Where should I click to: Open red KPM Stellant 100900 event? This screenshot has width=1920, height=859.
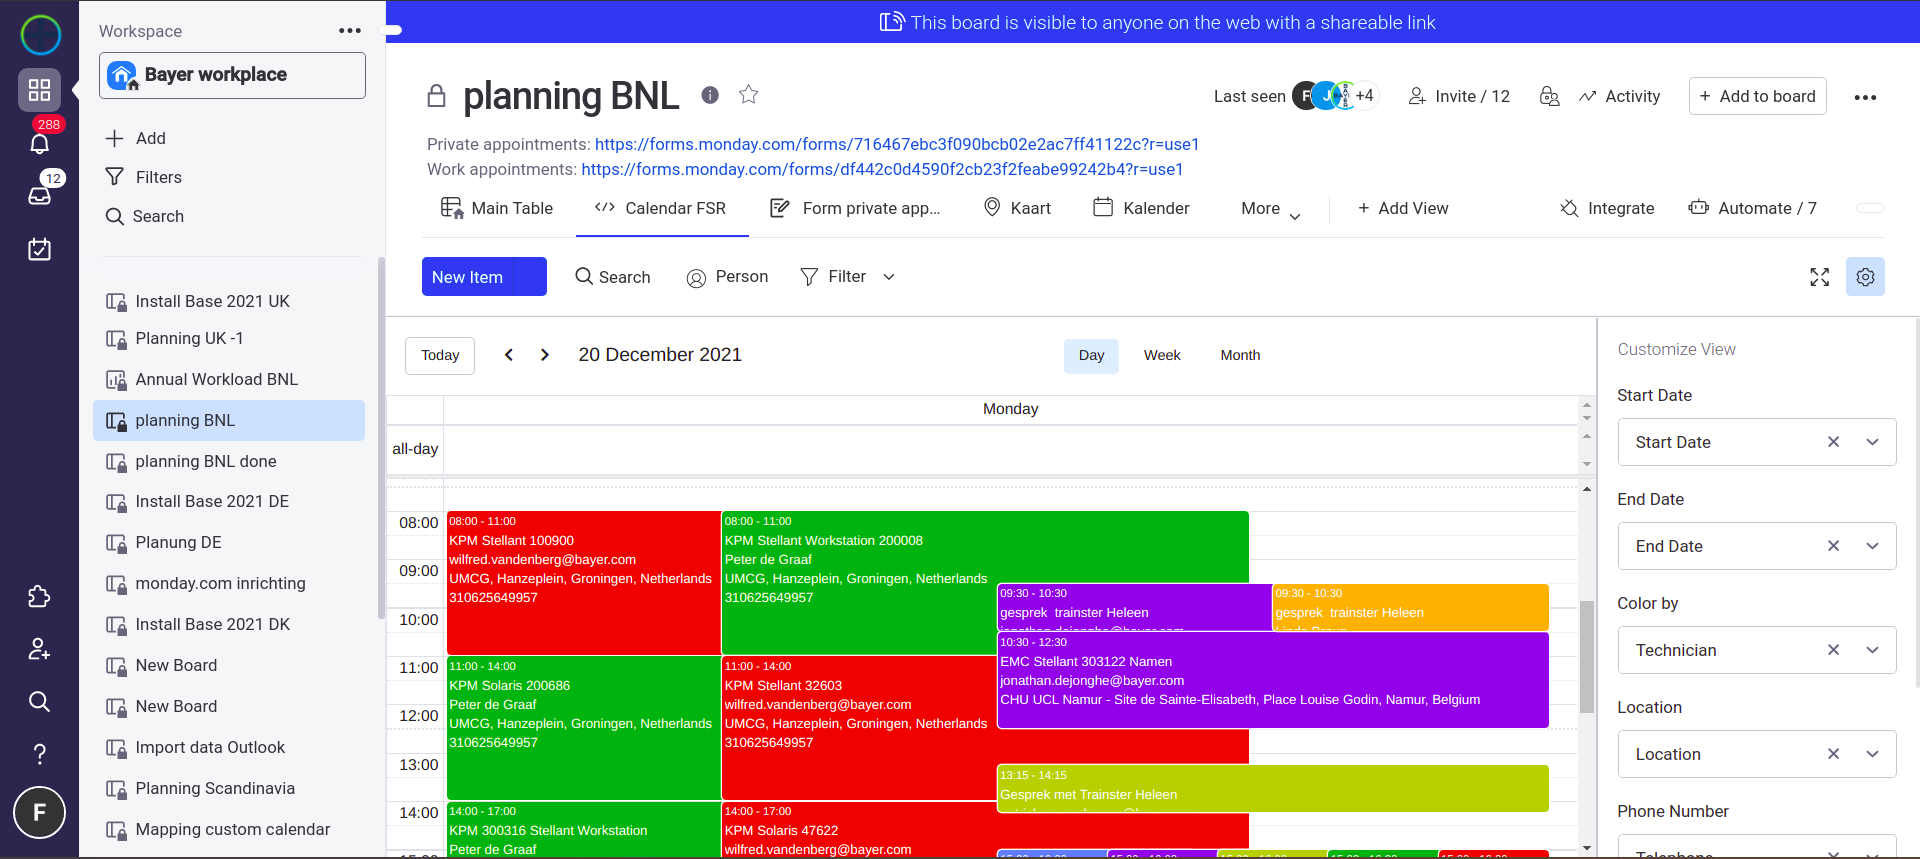click(584, 583)
